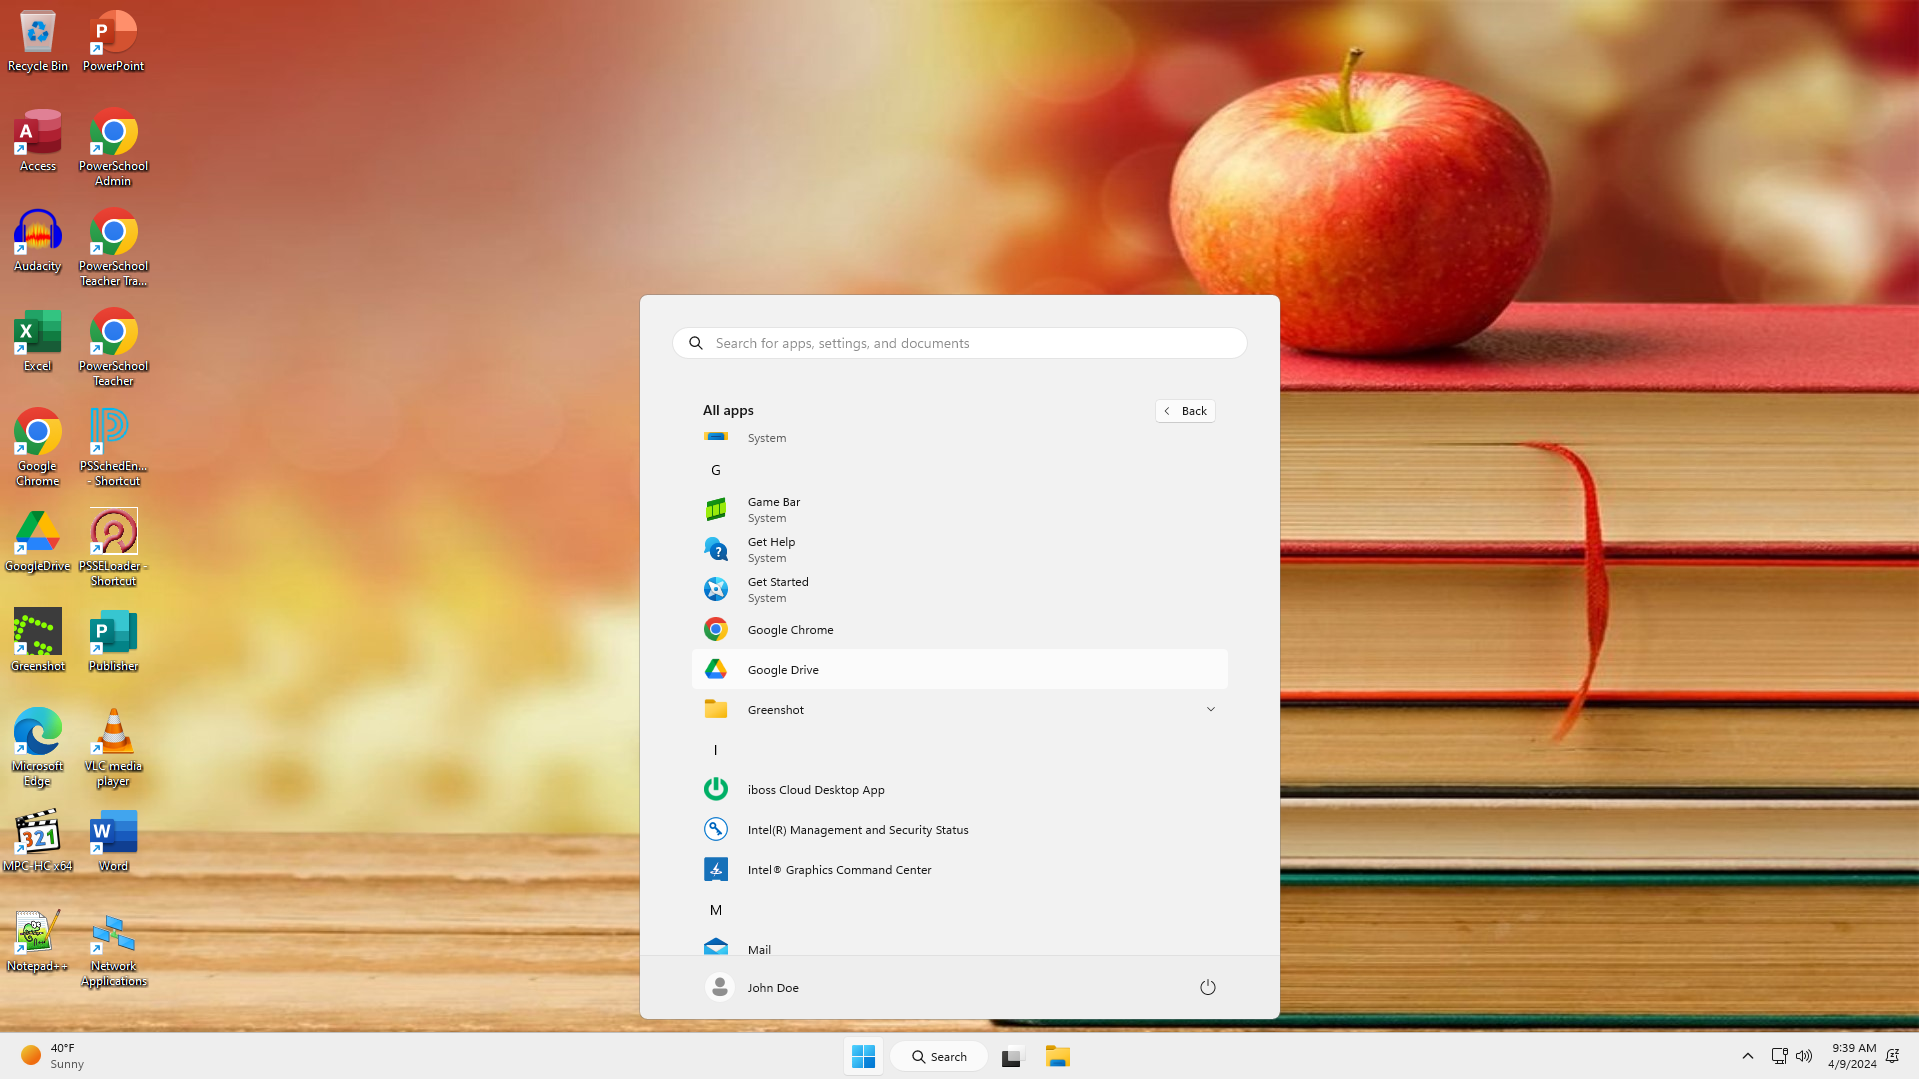Select the PowerSchool Admin shortcut
The height and width of the screenshot is (1079, 1919).
(113, 148)
